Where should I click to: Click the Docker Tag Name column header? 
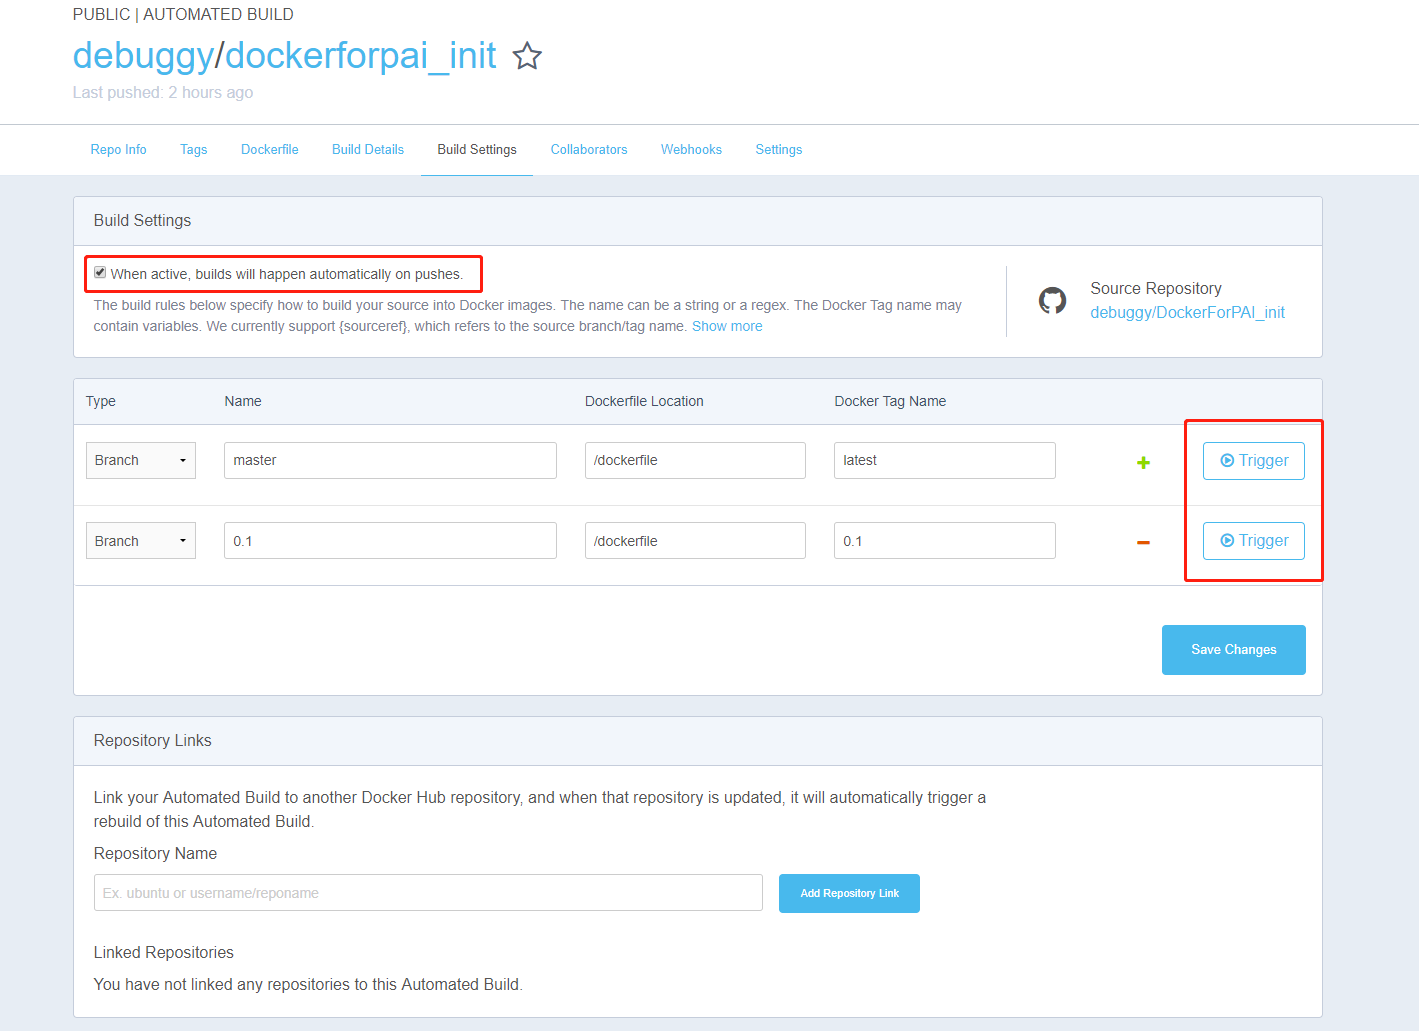(890, 401)
